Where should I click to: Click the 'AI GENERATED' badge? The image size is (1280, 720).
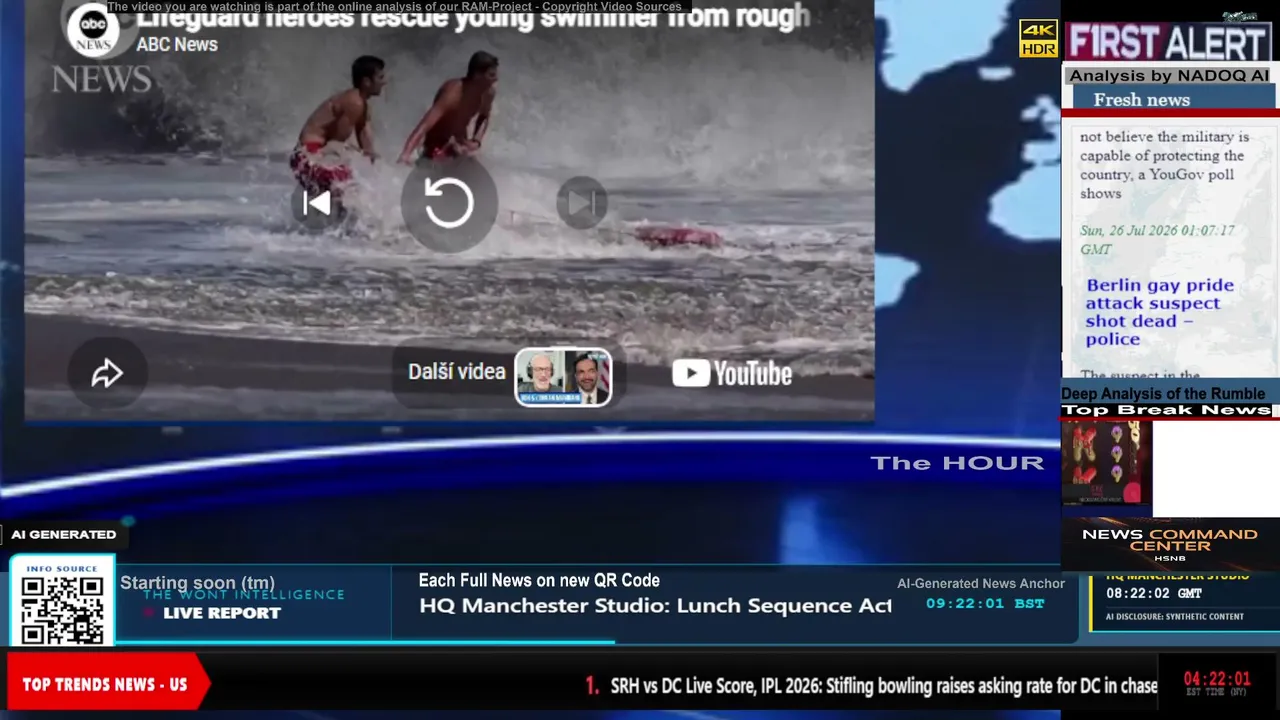[x=63, y=534]
